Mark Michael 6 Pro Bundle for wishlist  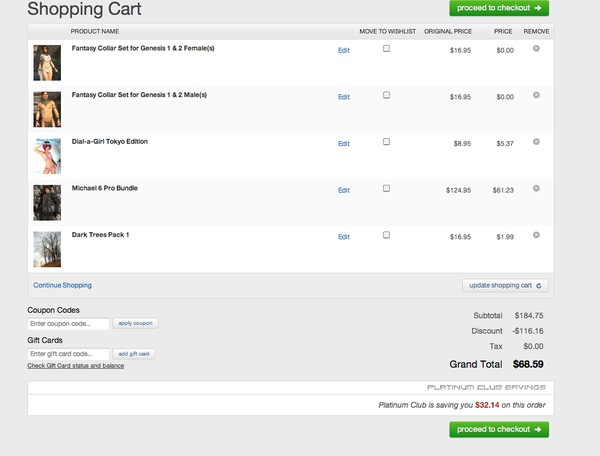pos(386,189)
